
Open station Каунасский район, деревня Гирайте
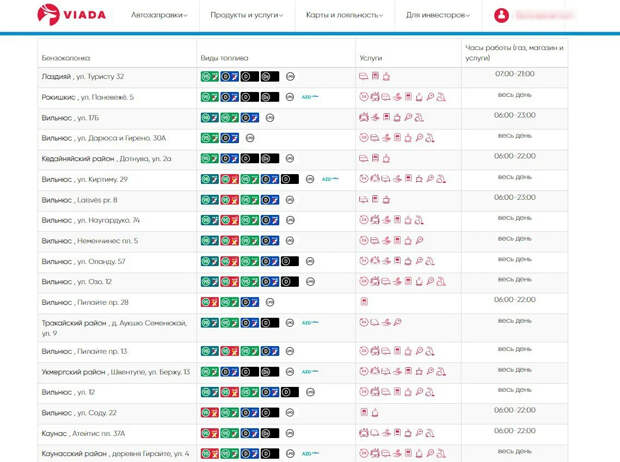[115, 454]
